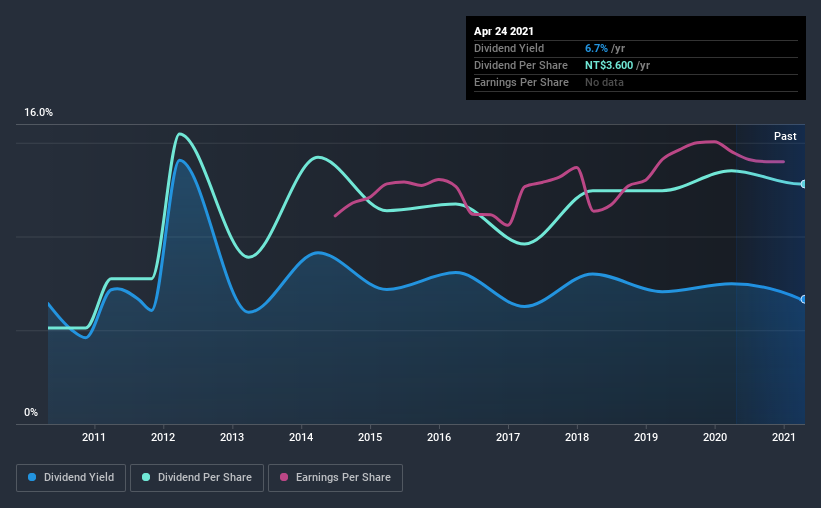This screenshot has width=821, height=508.
Task: Click the 16.0% y-axis label
Action: point(38,113)
